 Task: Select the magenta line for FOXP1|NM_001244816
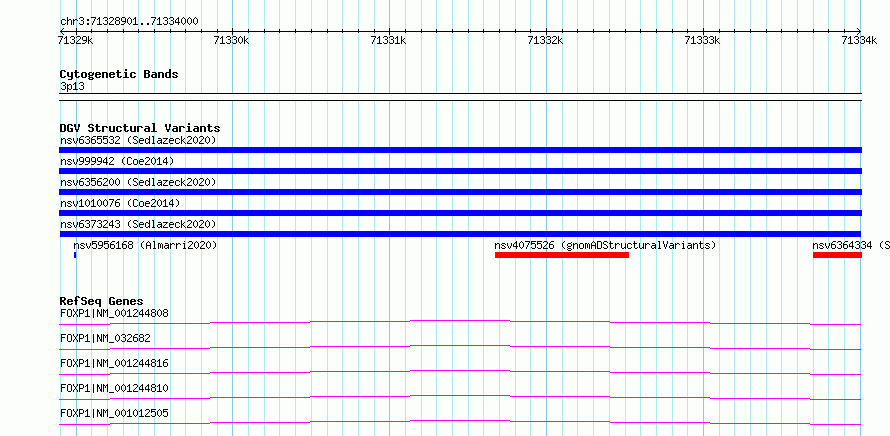click(460, 372)
